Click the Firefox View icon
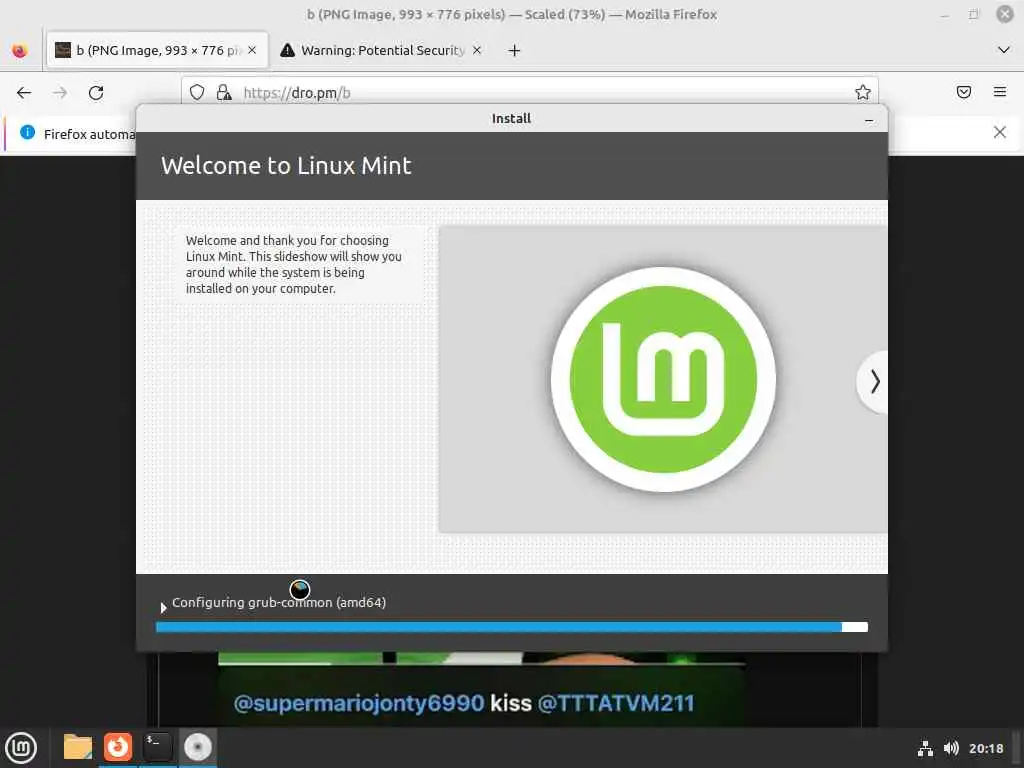The width and height of the screenshot is (1024, 768). pyautogui.click(x=20, y=50)
